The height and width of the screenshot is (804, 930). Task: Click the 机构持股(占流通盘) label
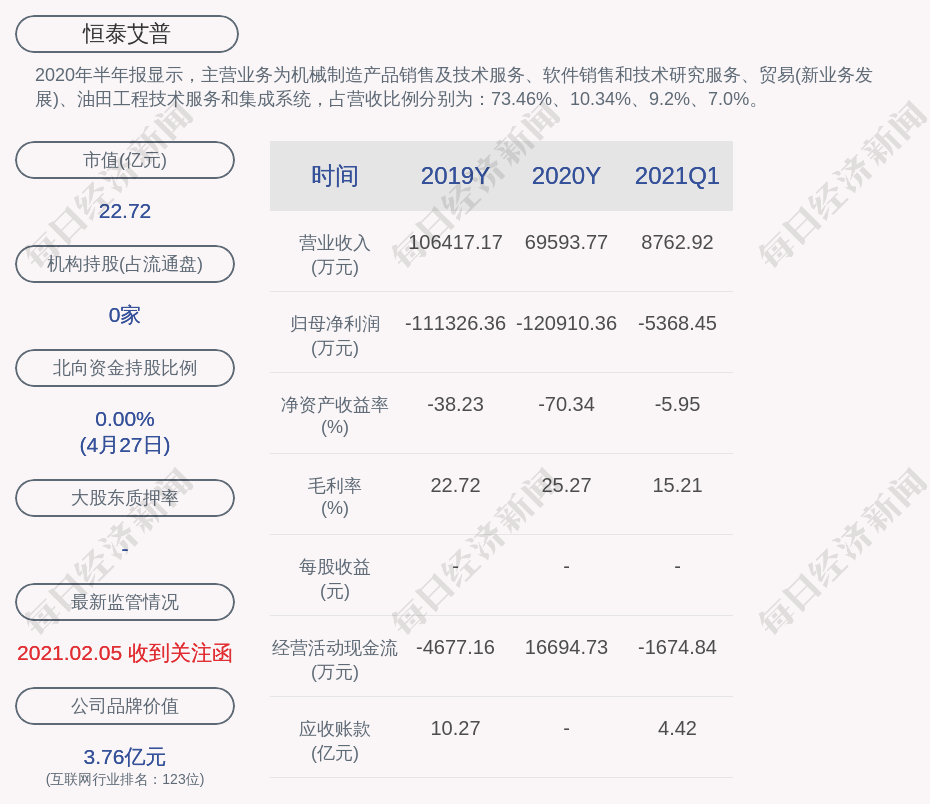[x=125, y=264]
